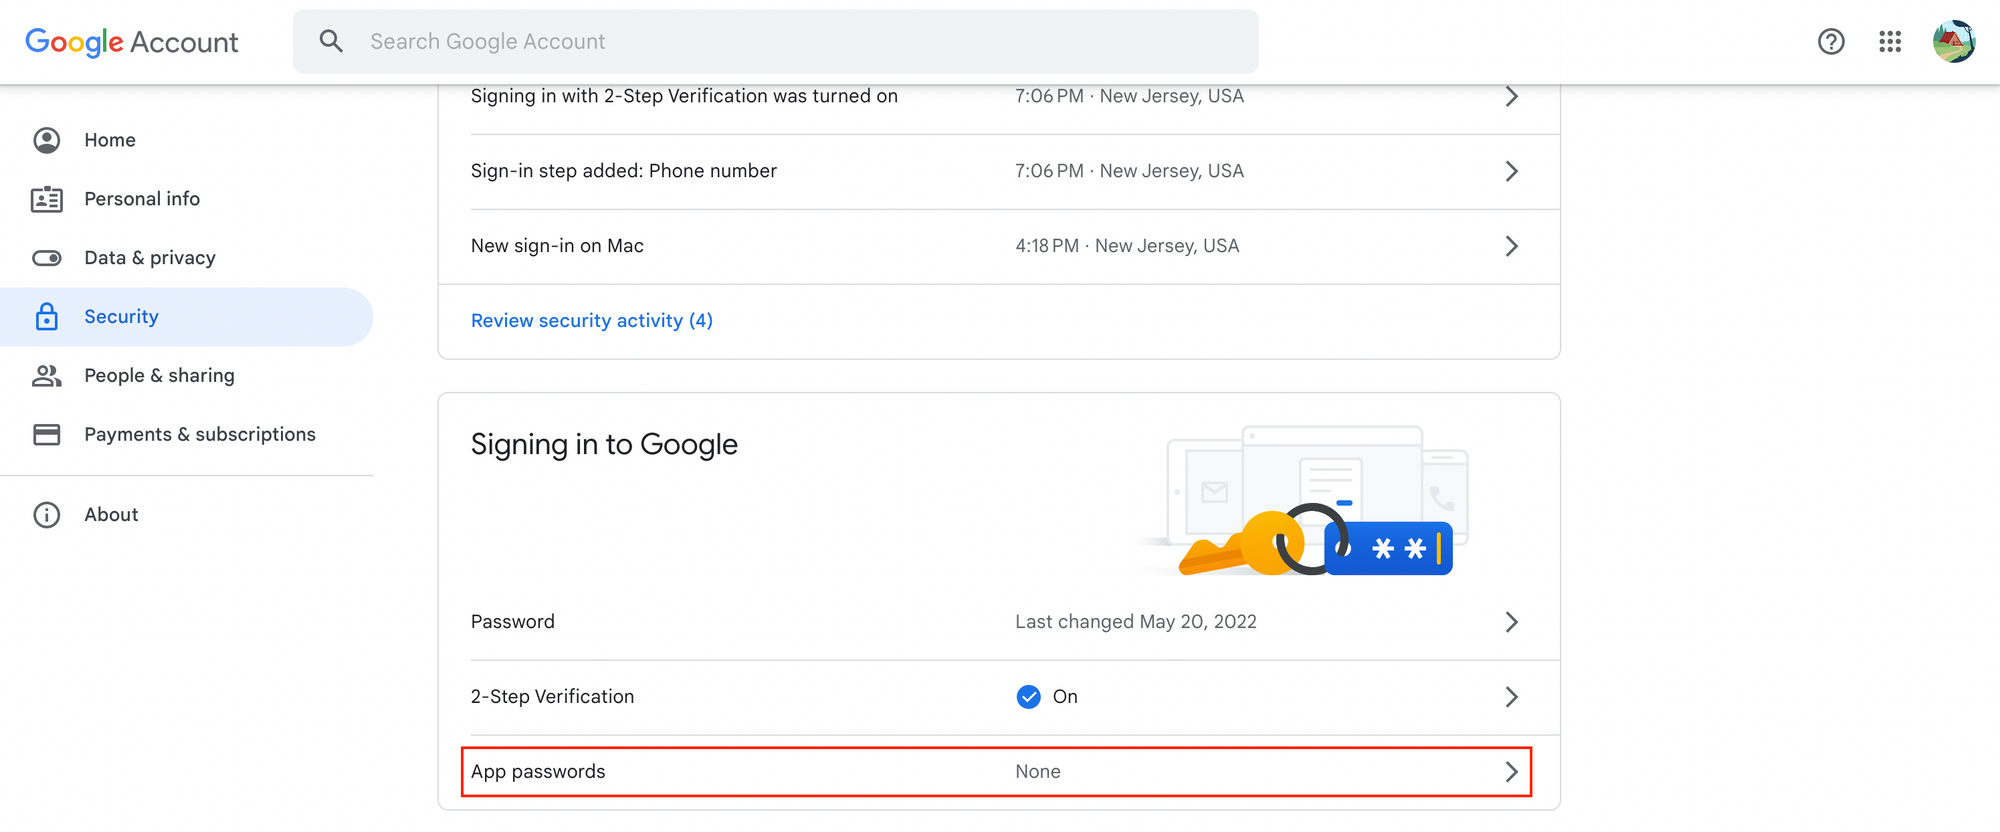The image size is (2000, 832).
Task: Click 'New sign-in on Mac' text
Action: click(557, 246)
